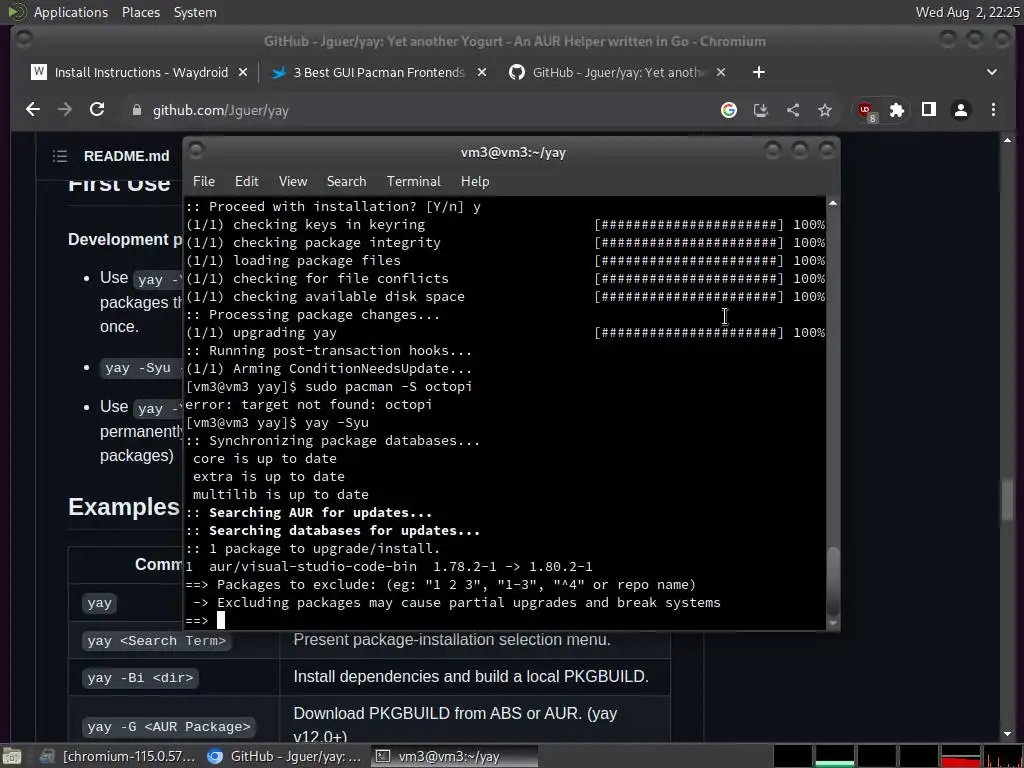Open uBlock Origin extension
The image size is (1024, 768).
point(867,111)
